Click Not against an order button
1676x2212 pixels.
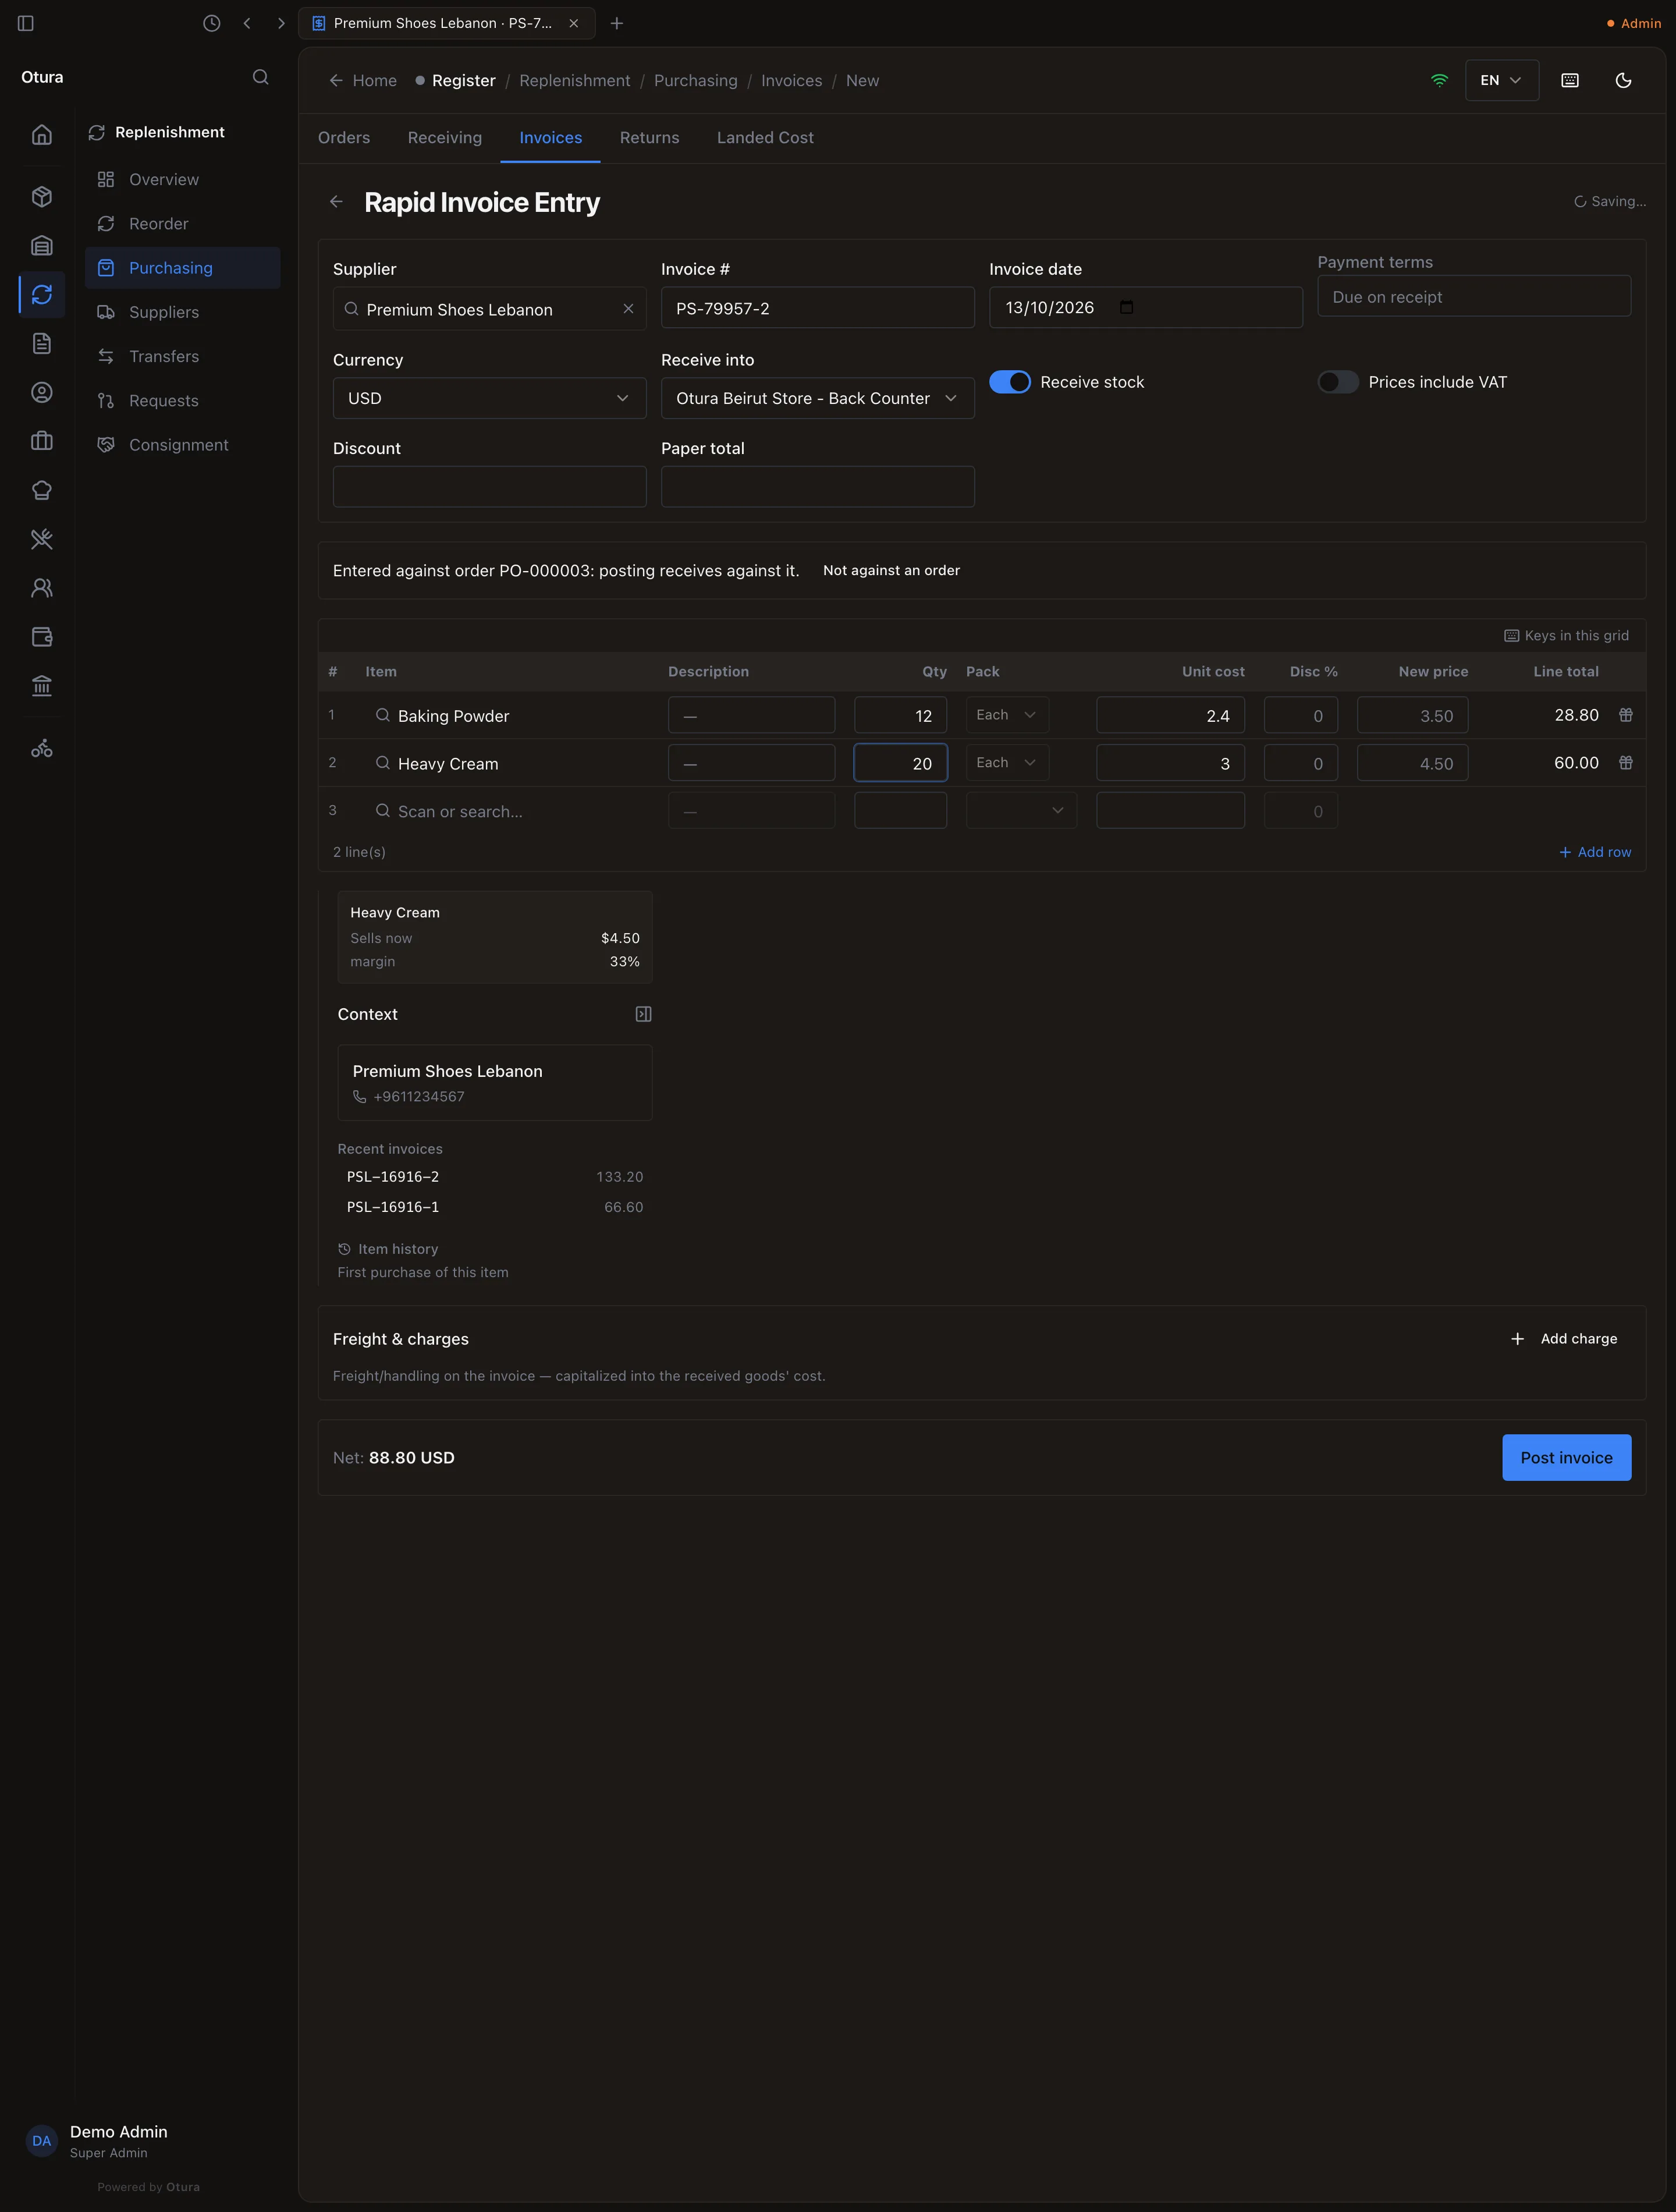(891, 571)
